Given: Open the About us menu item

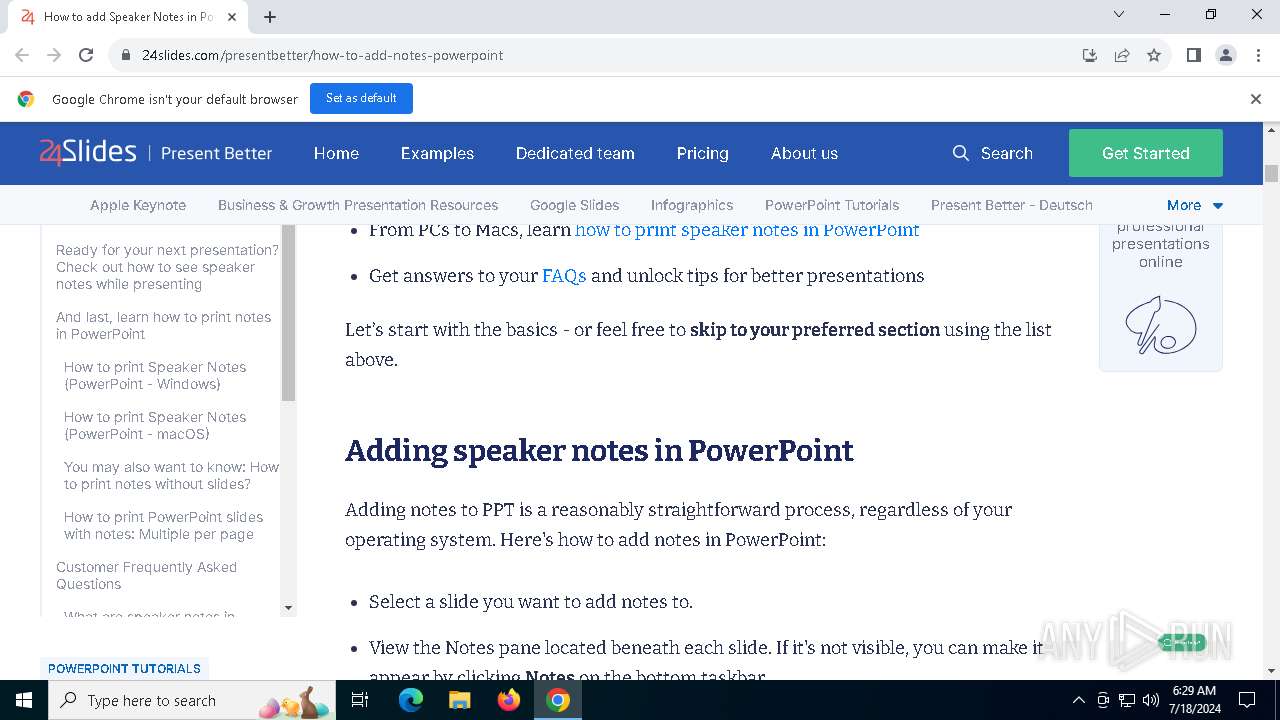Looking at the screenshot, I should click(804, 153).
